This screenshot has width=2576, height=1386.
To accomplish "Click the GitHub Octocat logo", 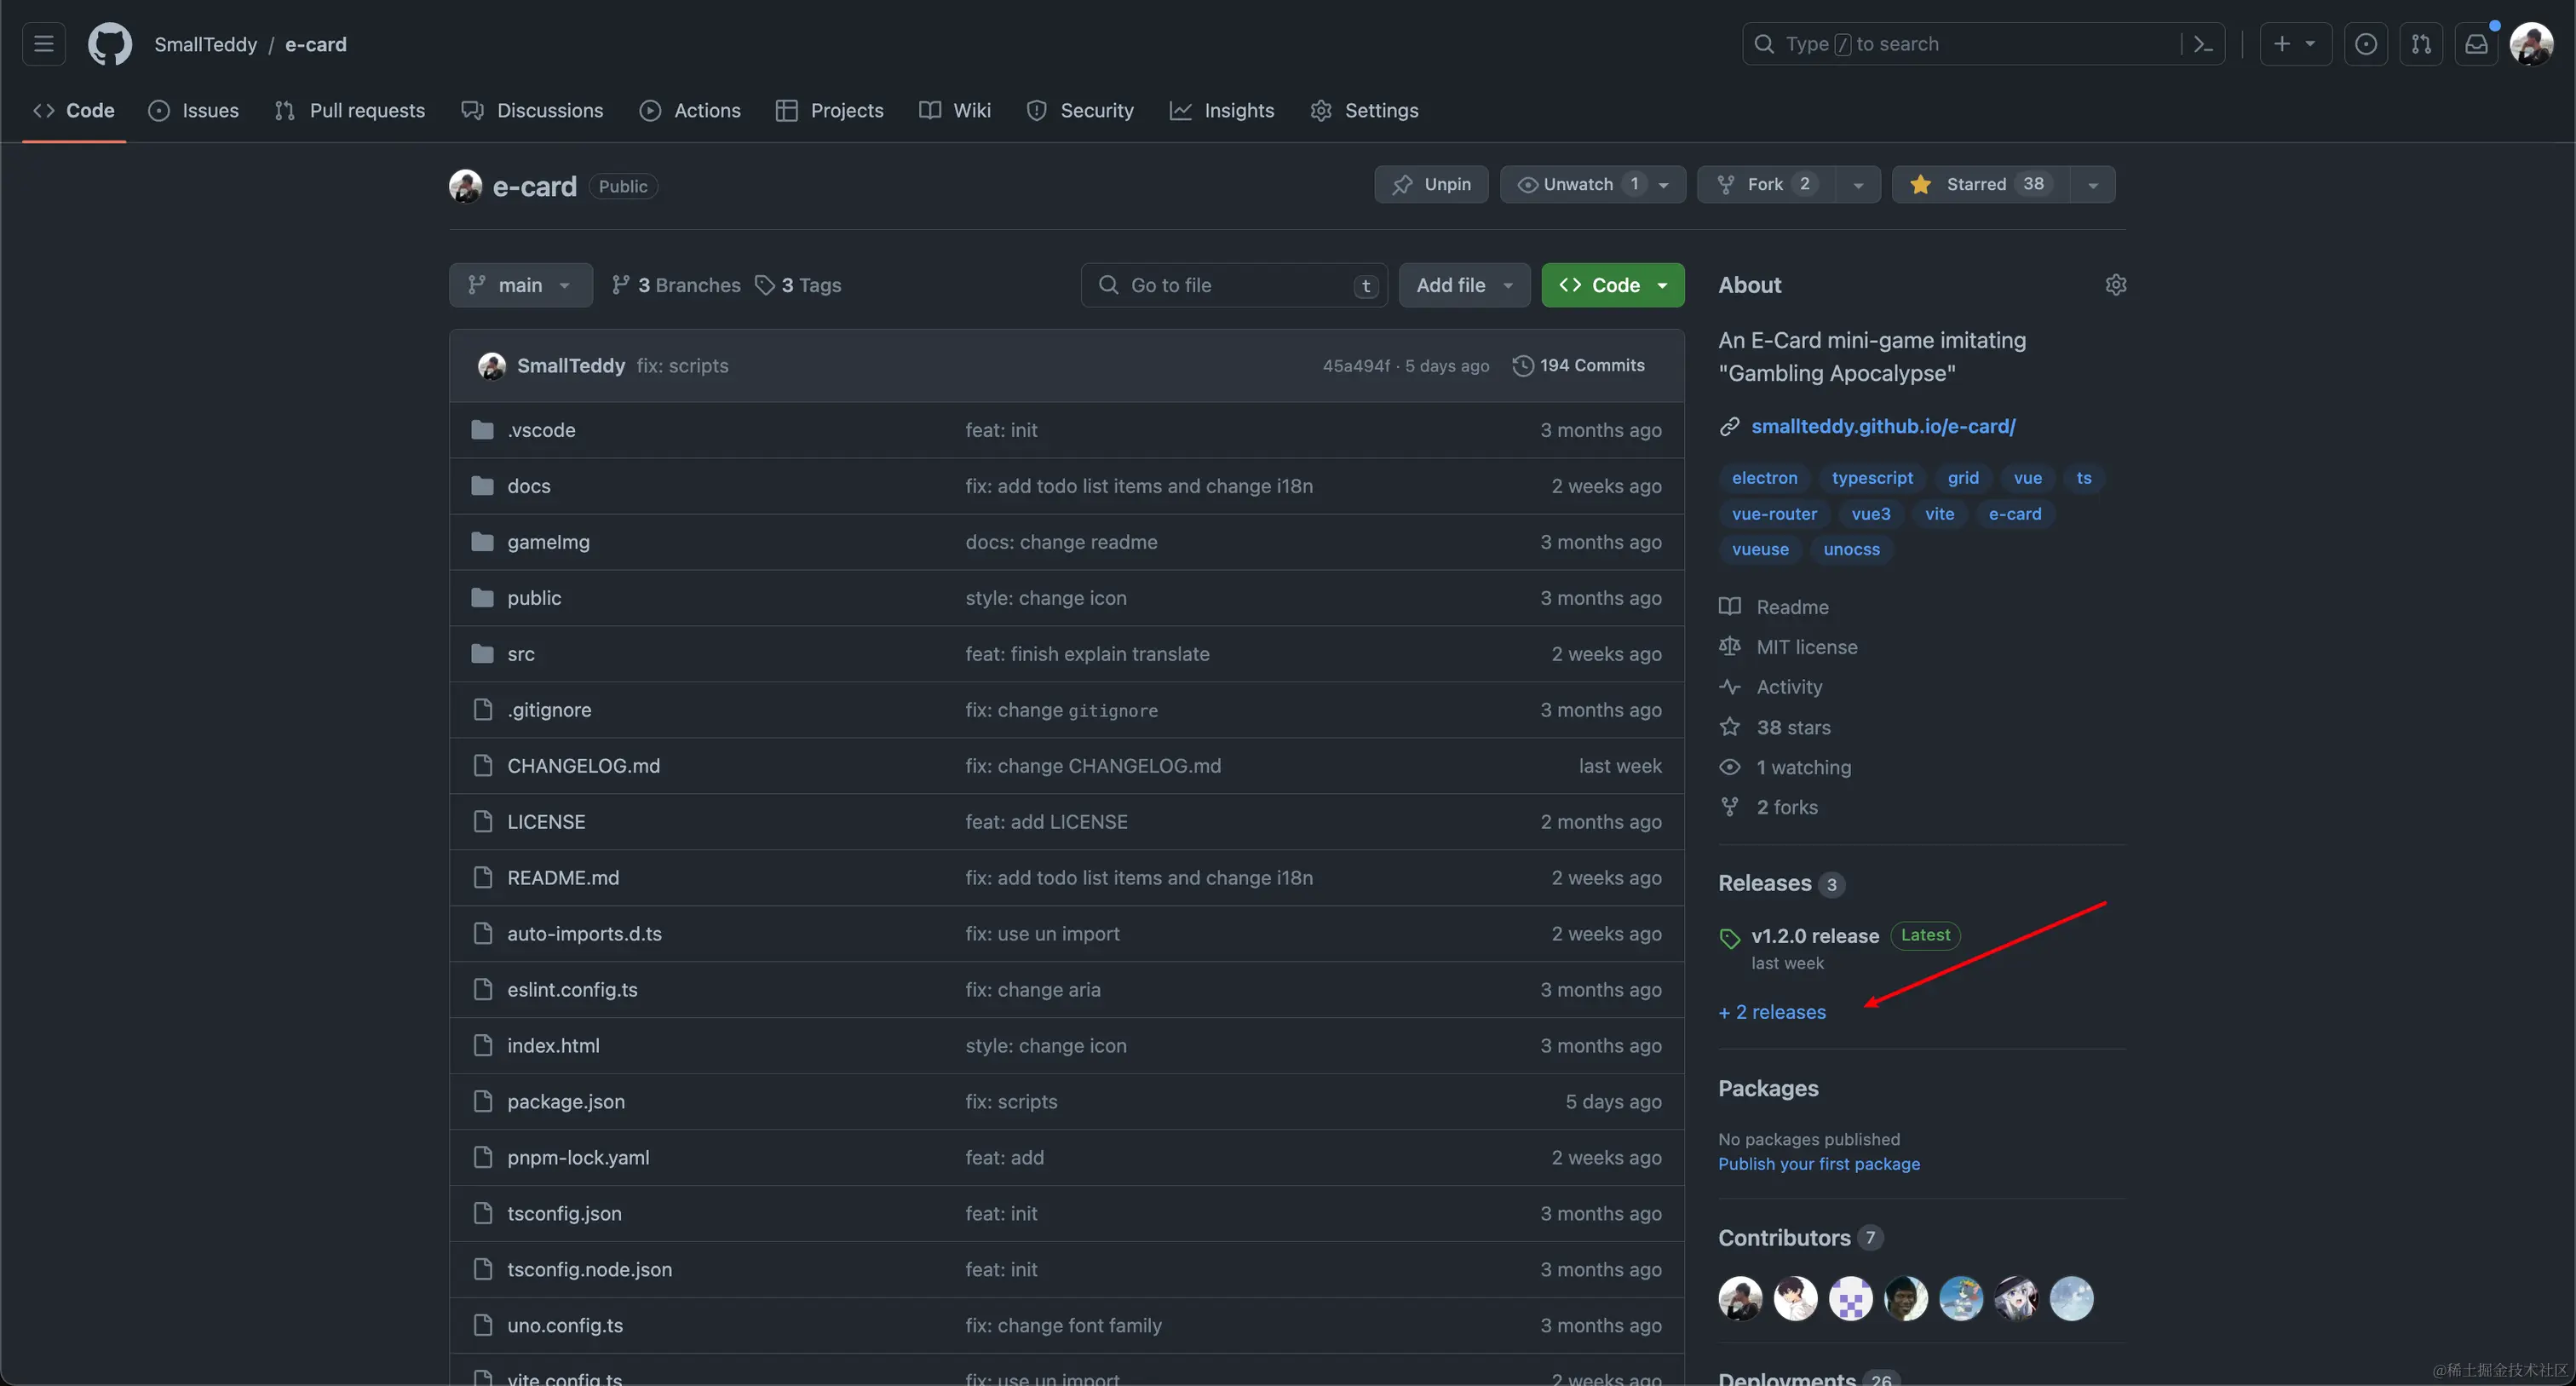I will (x=110, y=44).
